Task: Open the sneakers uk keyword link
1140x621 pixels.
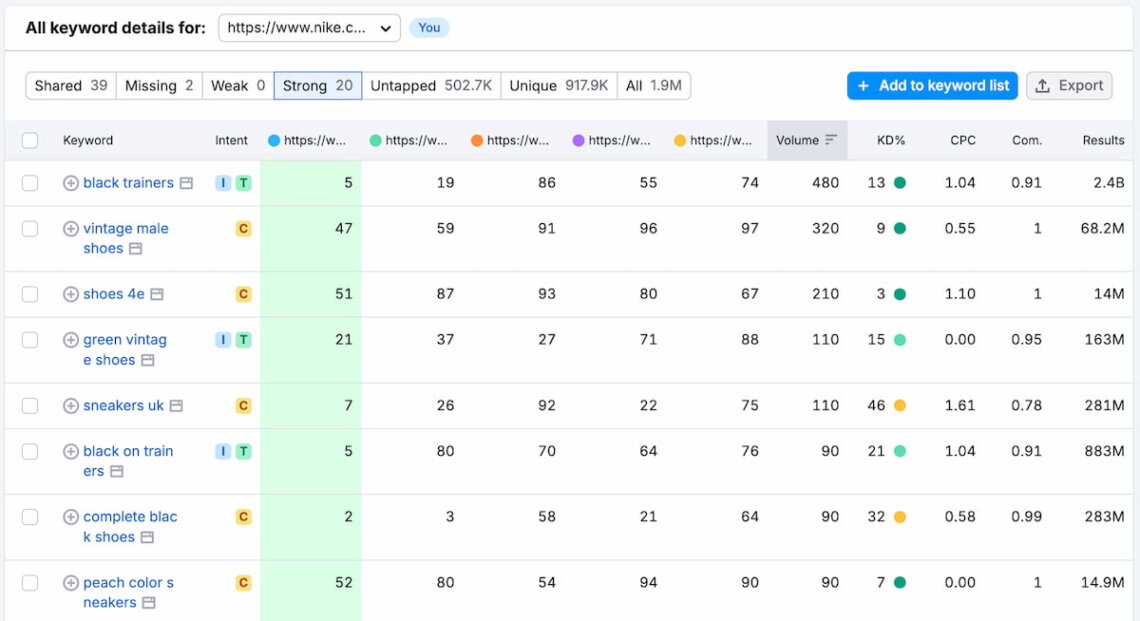Action: point(124,406)
